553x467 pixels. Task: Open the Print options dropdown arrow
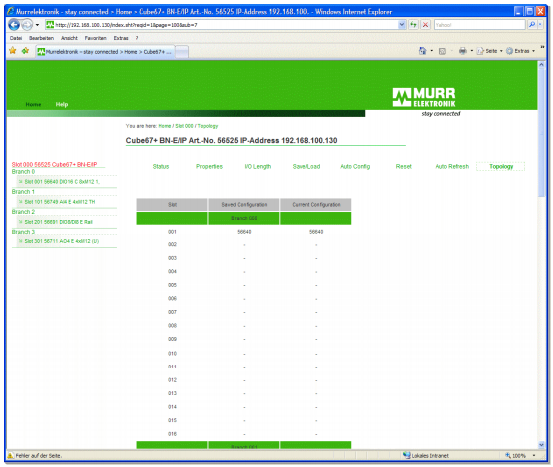tap(472, 51)
